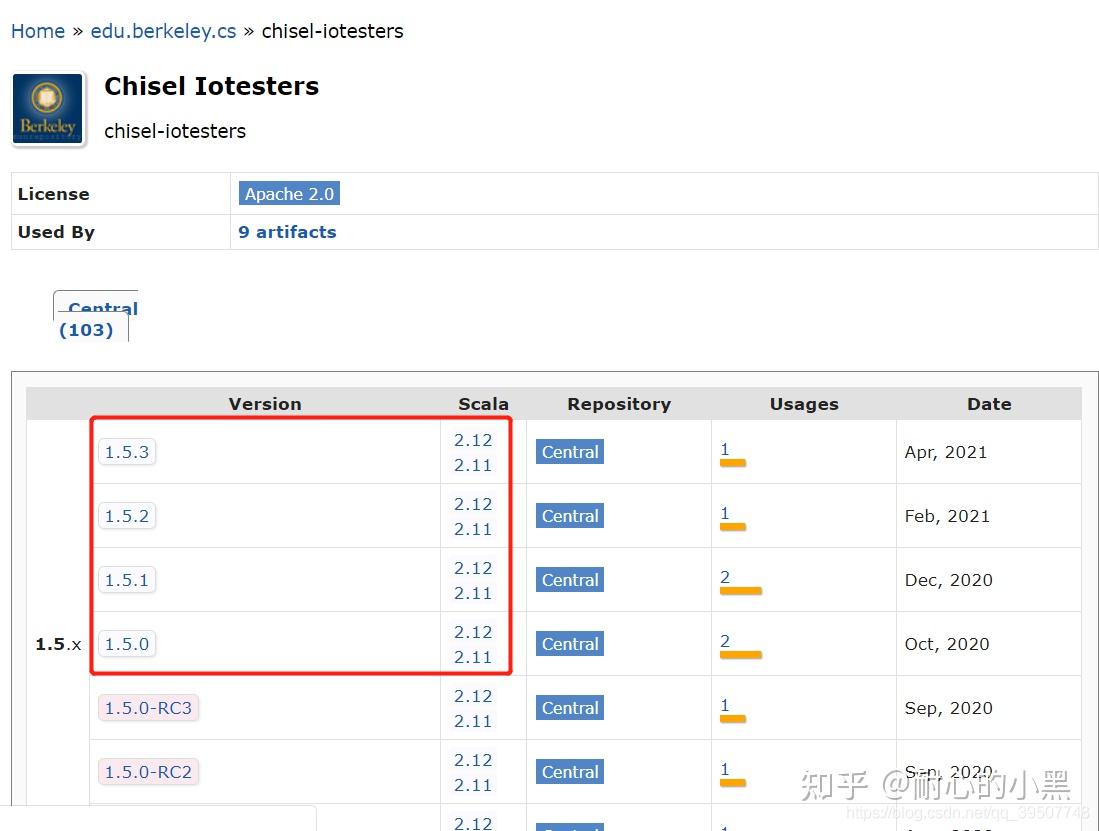
Task: Click the Usages column header
Action: (804, 404)
